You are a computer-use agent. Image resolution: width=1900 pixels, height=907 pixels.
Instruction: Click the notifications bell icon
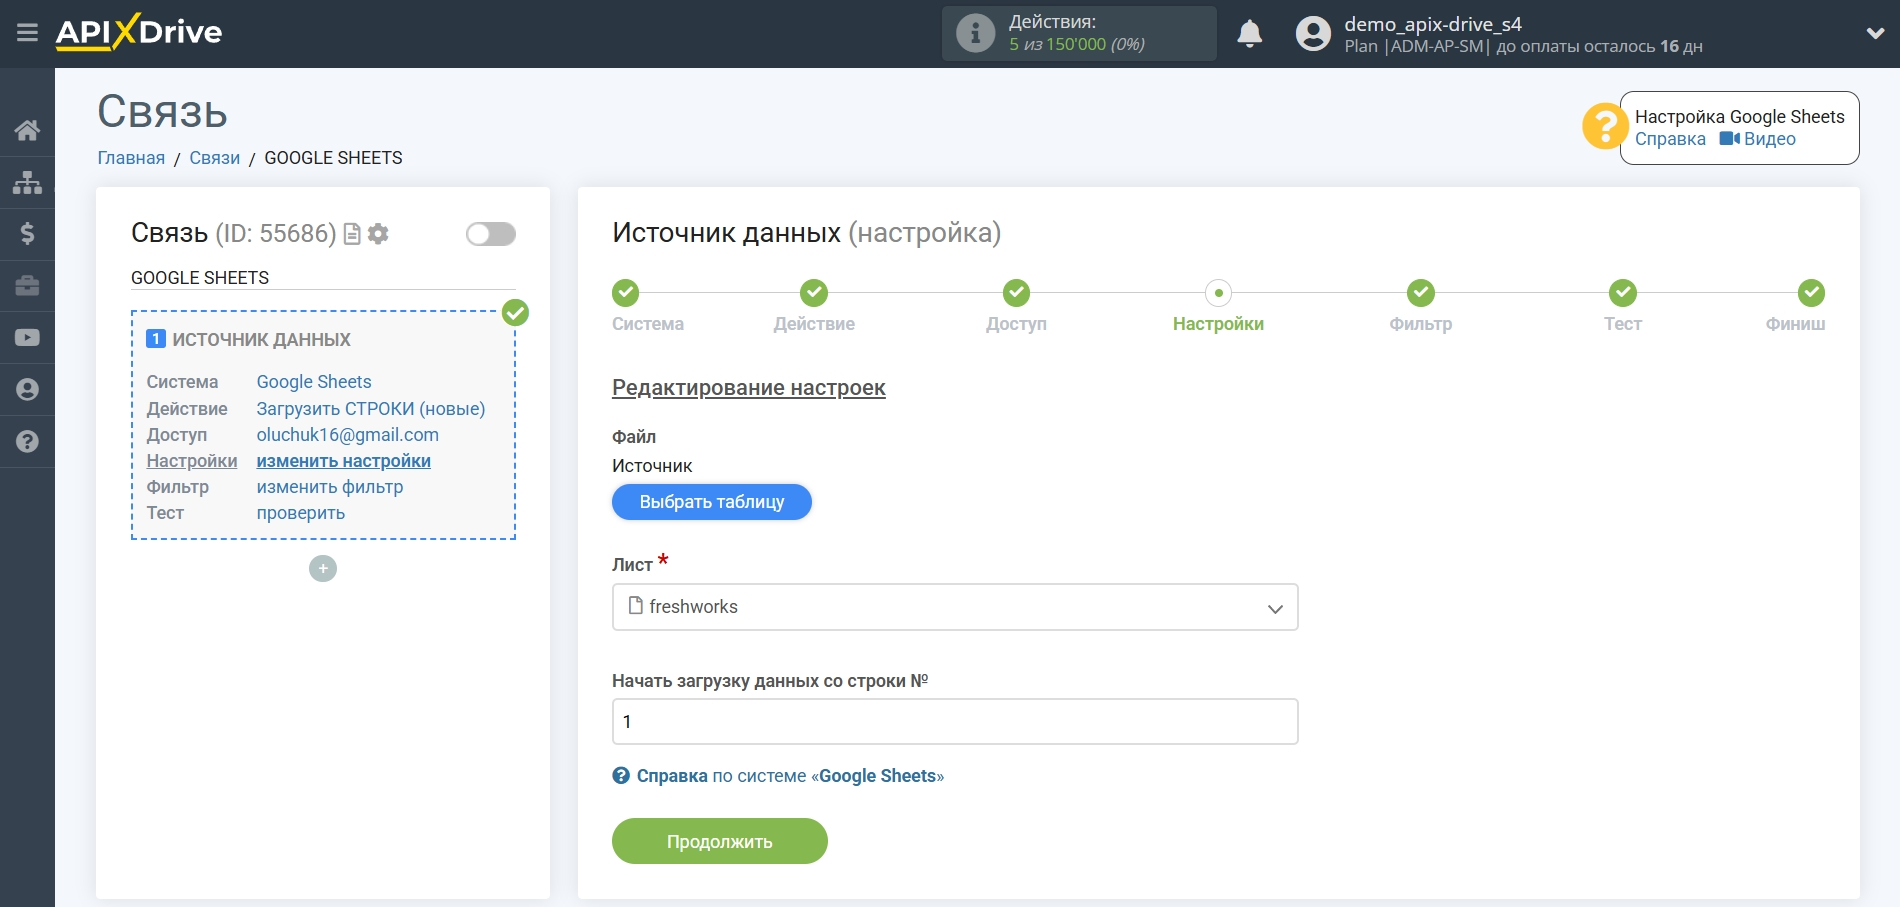click(x=1249, y=34)
